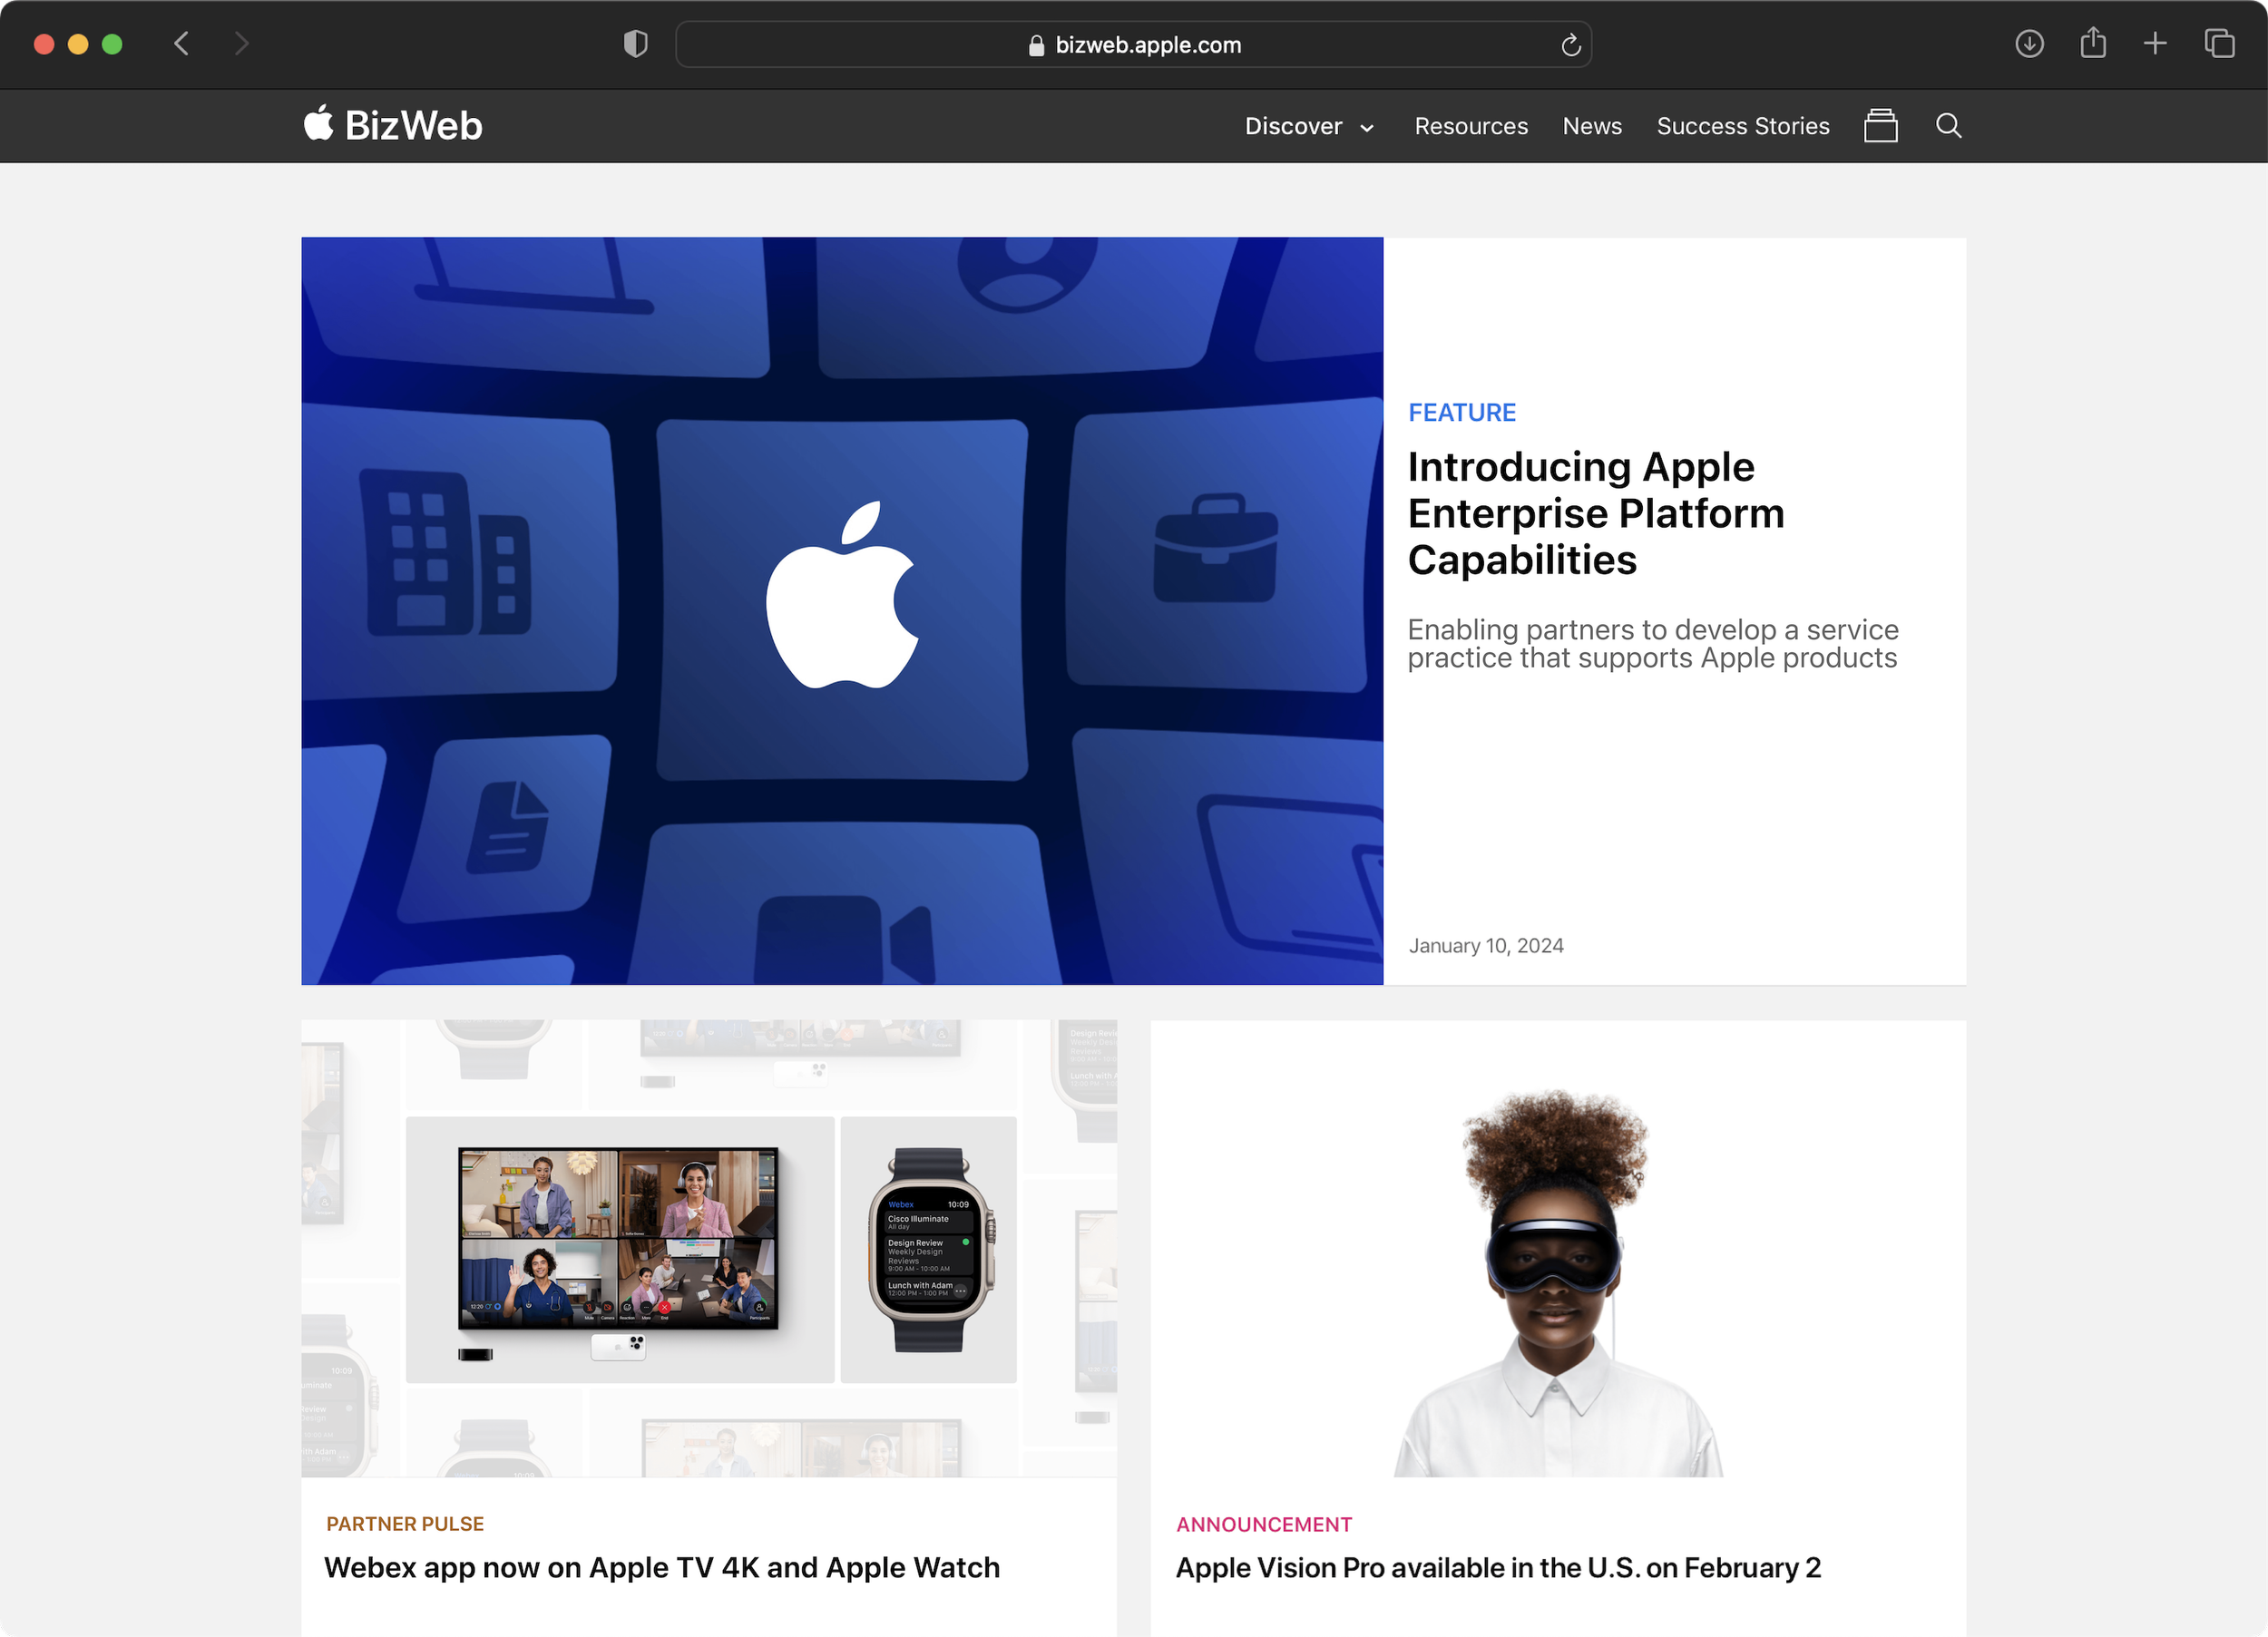Click the Apple Vision Pro article image

pyautogui.click(x=1557, y=1248)
